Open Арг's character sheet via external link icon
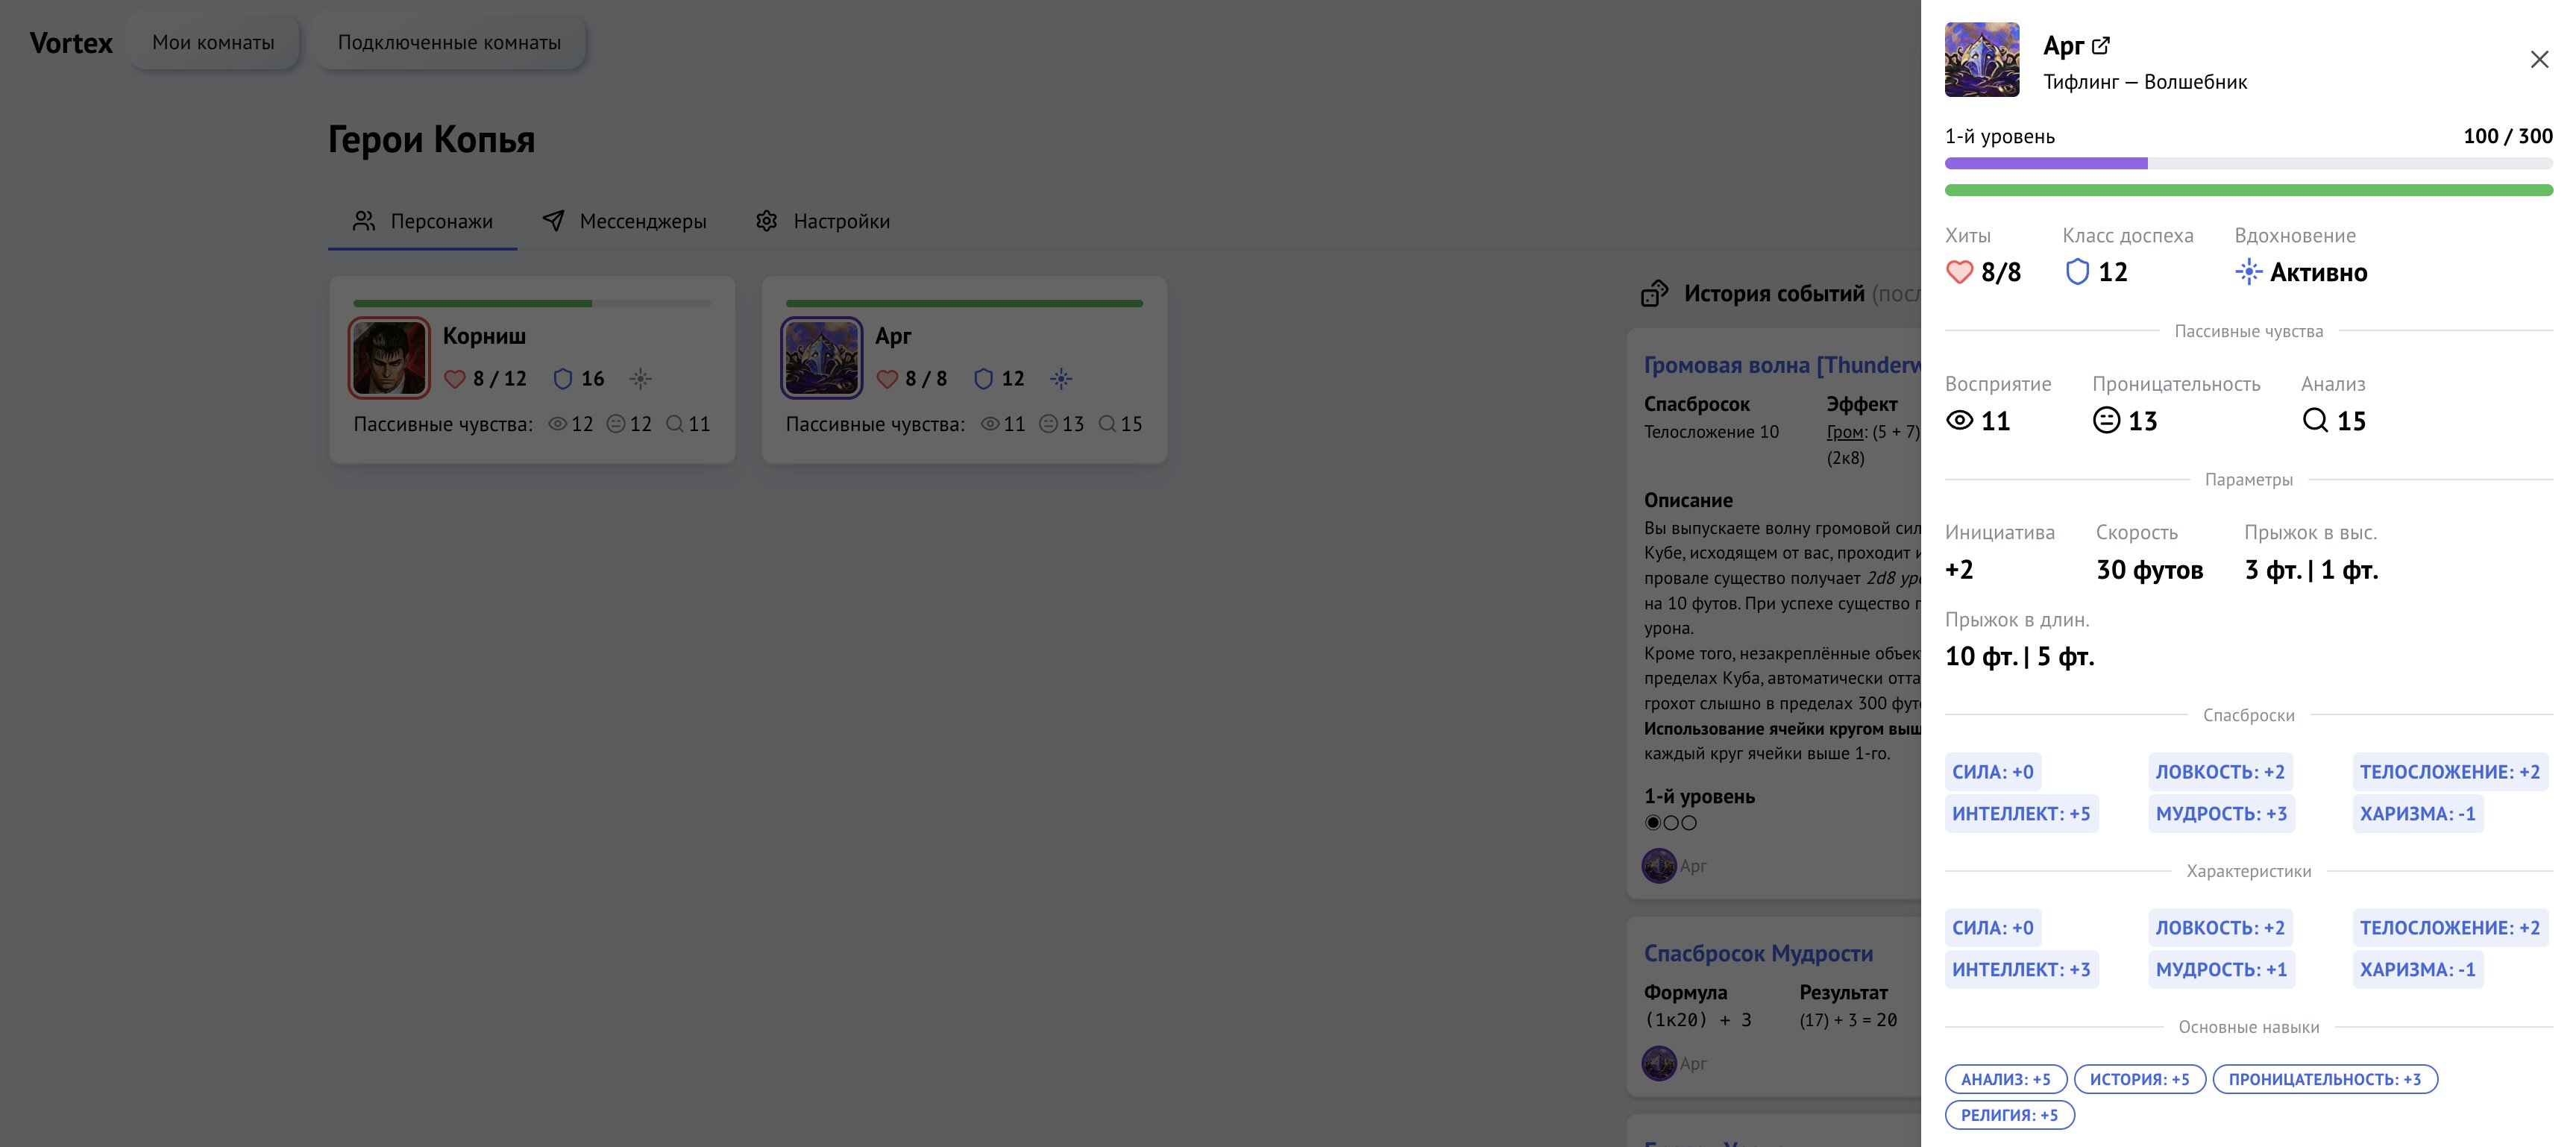The image size is (2576, 1147). pos(2101,45)
